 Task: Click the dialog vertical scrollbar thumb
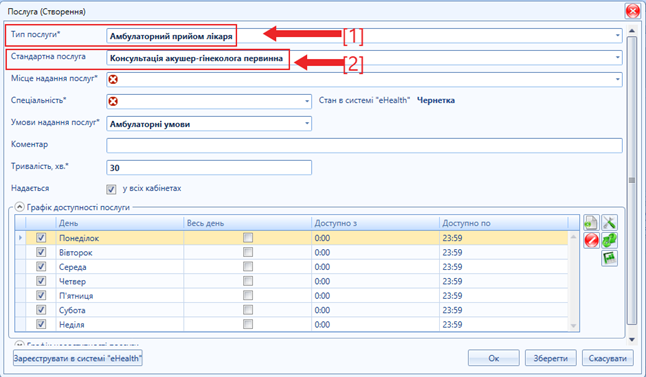coord(632,180)
